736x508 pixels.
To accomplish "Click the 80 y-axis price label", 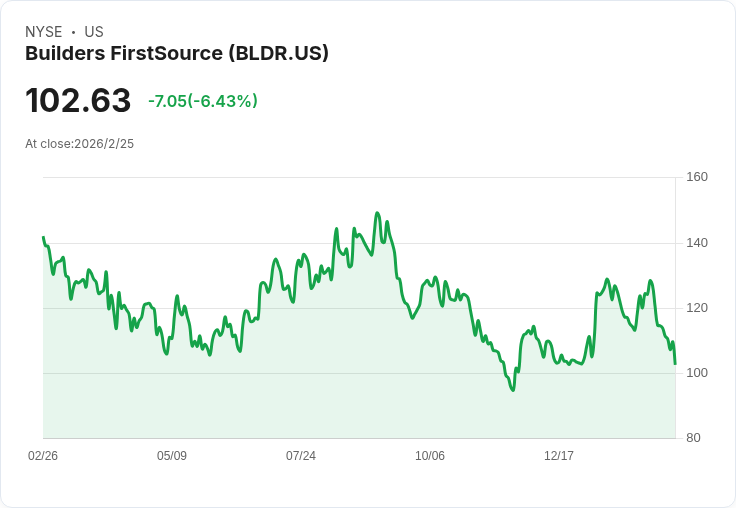I will 693,438.
